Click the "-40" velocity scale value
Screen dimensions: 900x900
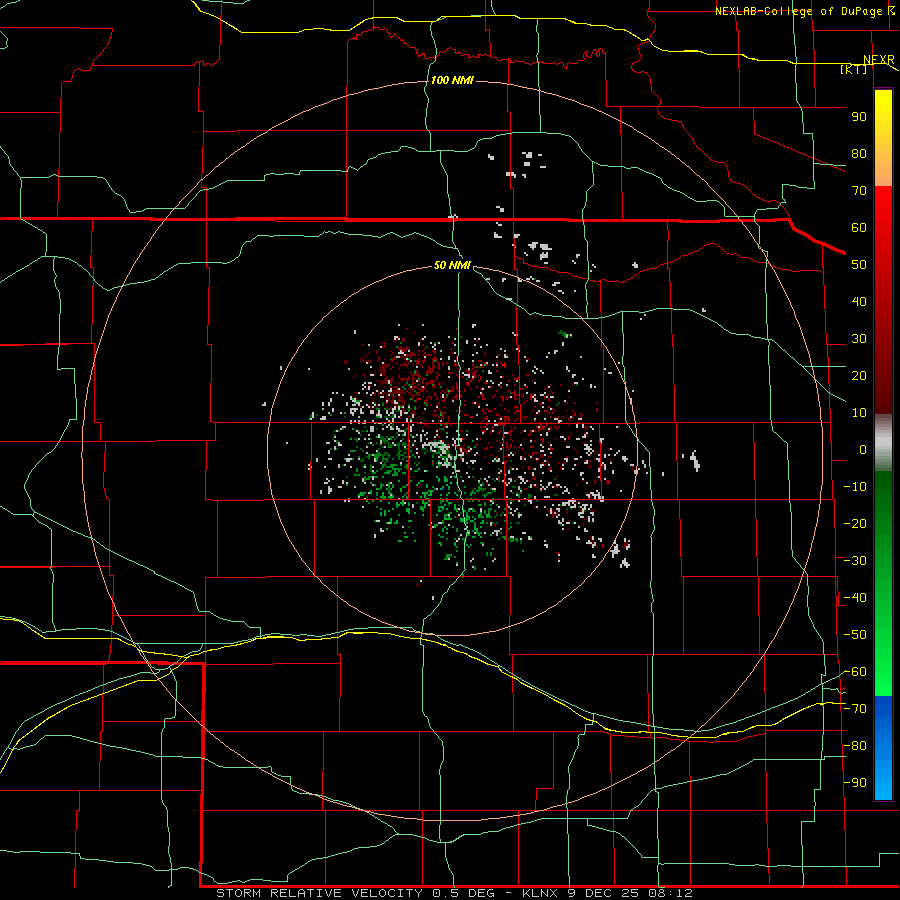(x=855, y=598)
